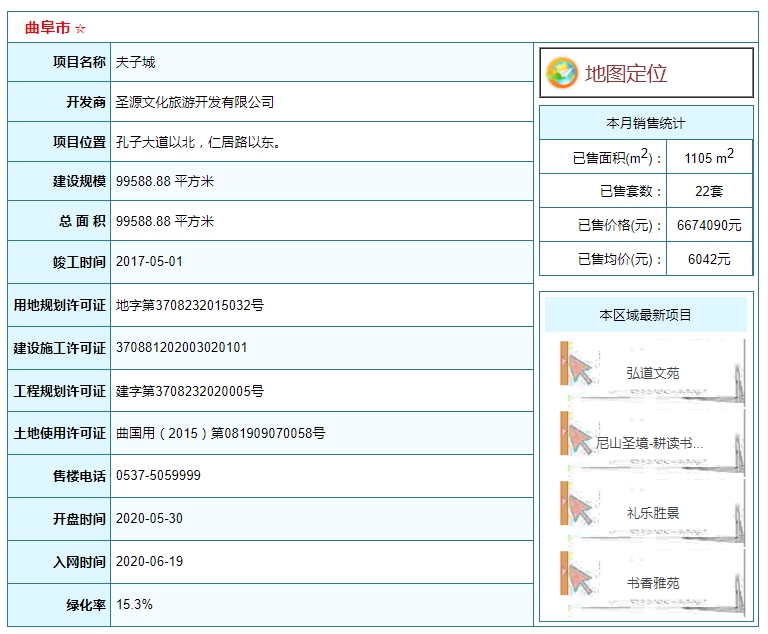Click network entry date 2020-06-19
The height and width of the screenshot is (634, 768).
(149, 561)
